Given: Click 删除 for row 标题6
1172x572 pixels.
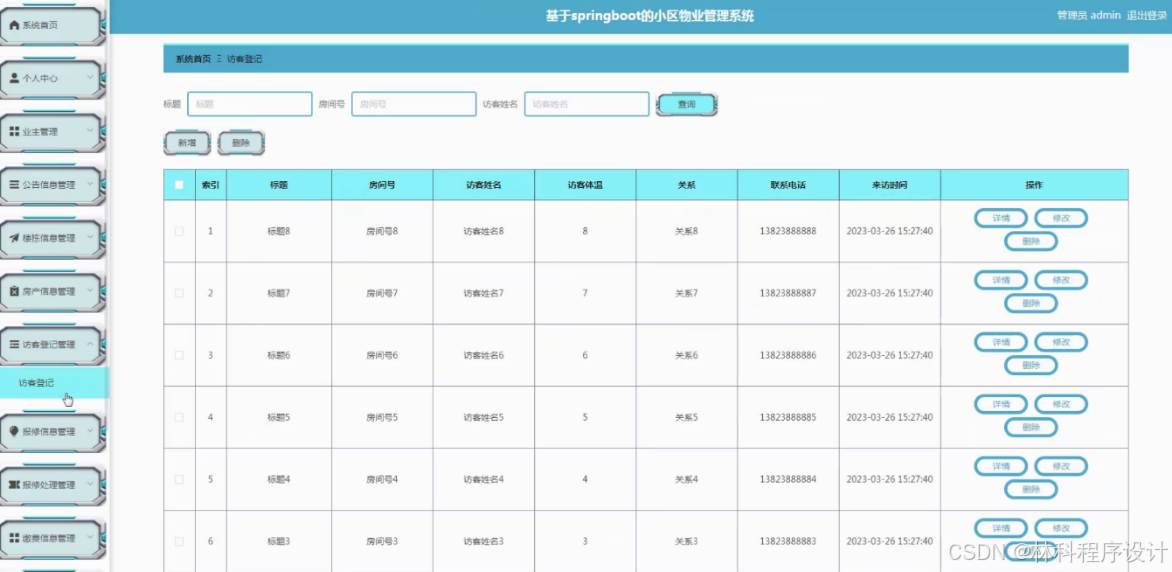Looking at the screenshot, I should click(1031, 366).
